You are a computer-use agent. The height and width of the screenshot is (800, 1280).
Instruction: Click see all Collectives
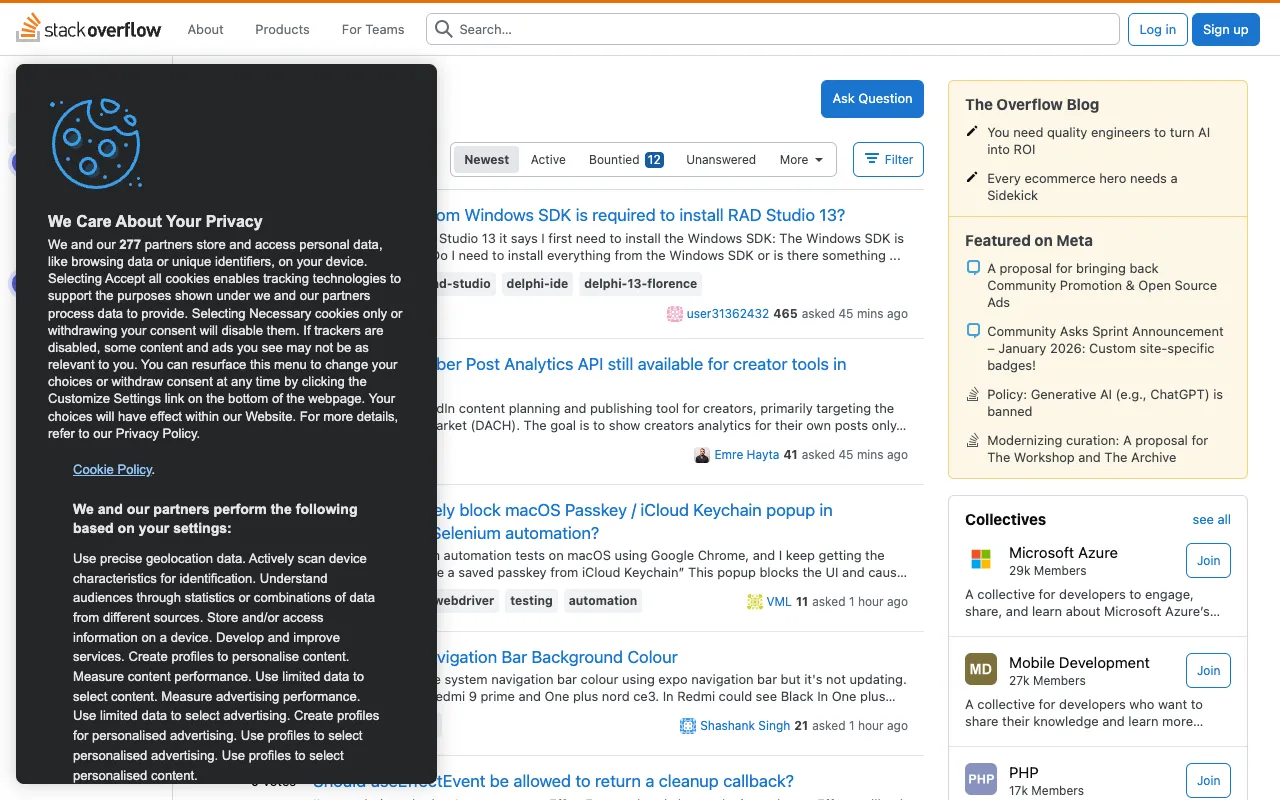(x=1210, y=519)
